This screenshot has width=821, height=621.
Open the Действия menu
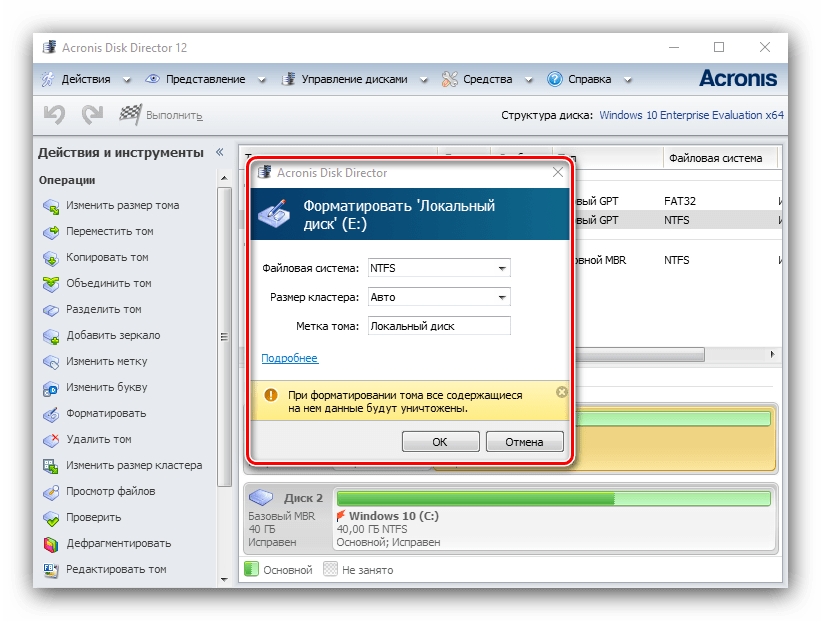click(x=86, y=79)
